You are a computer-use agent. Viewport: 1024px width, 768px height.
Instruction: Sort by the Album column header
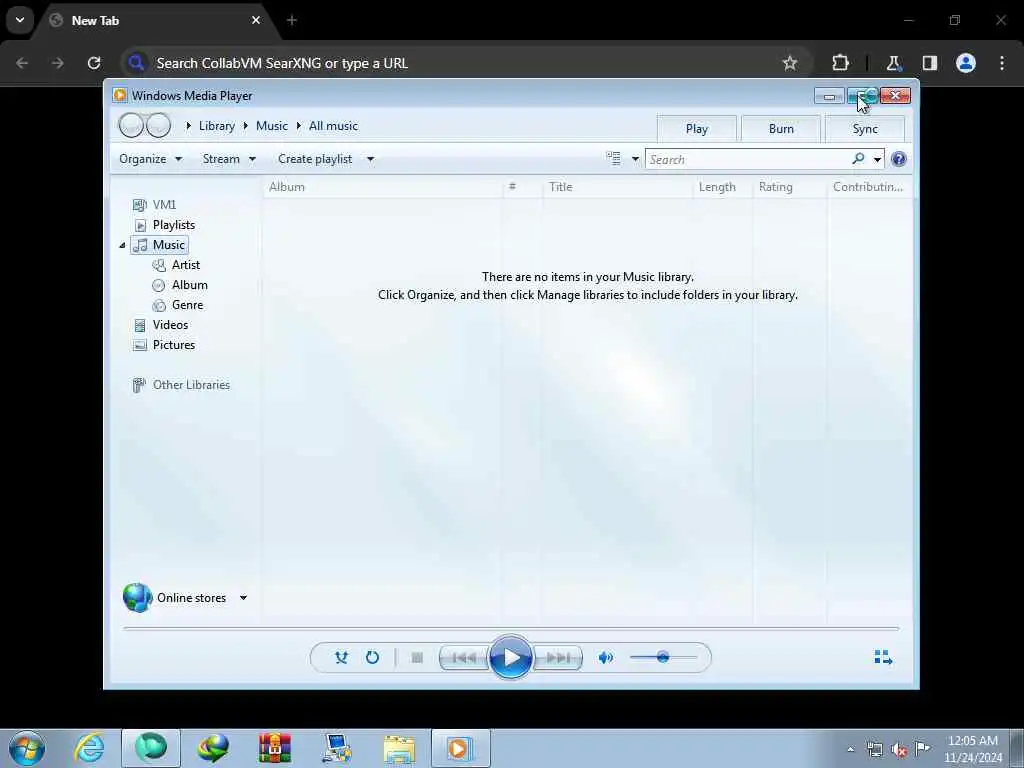tap(383, 187)
